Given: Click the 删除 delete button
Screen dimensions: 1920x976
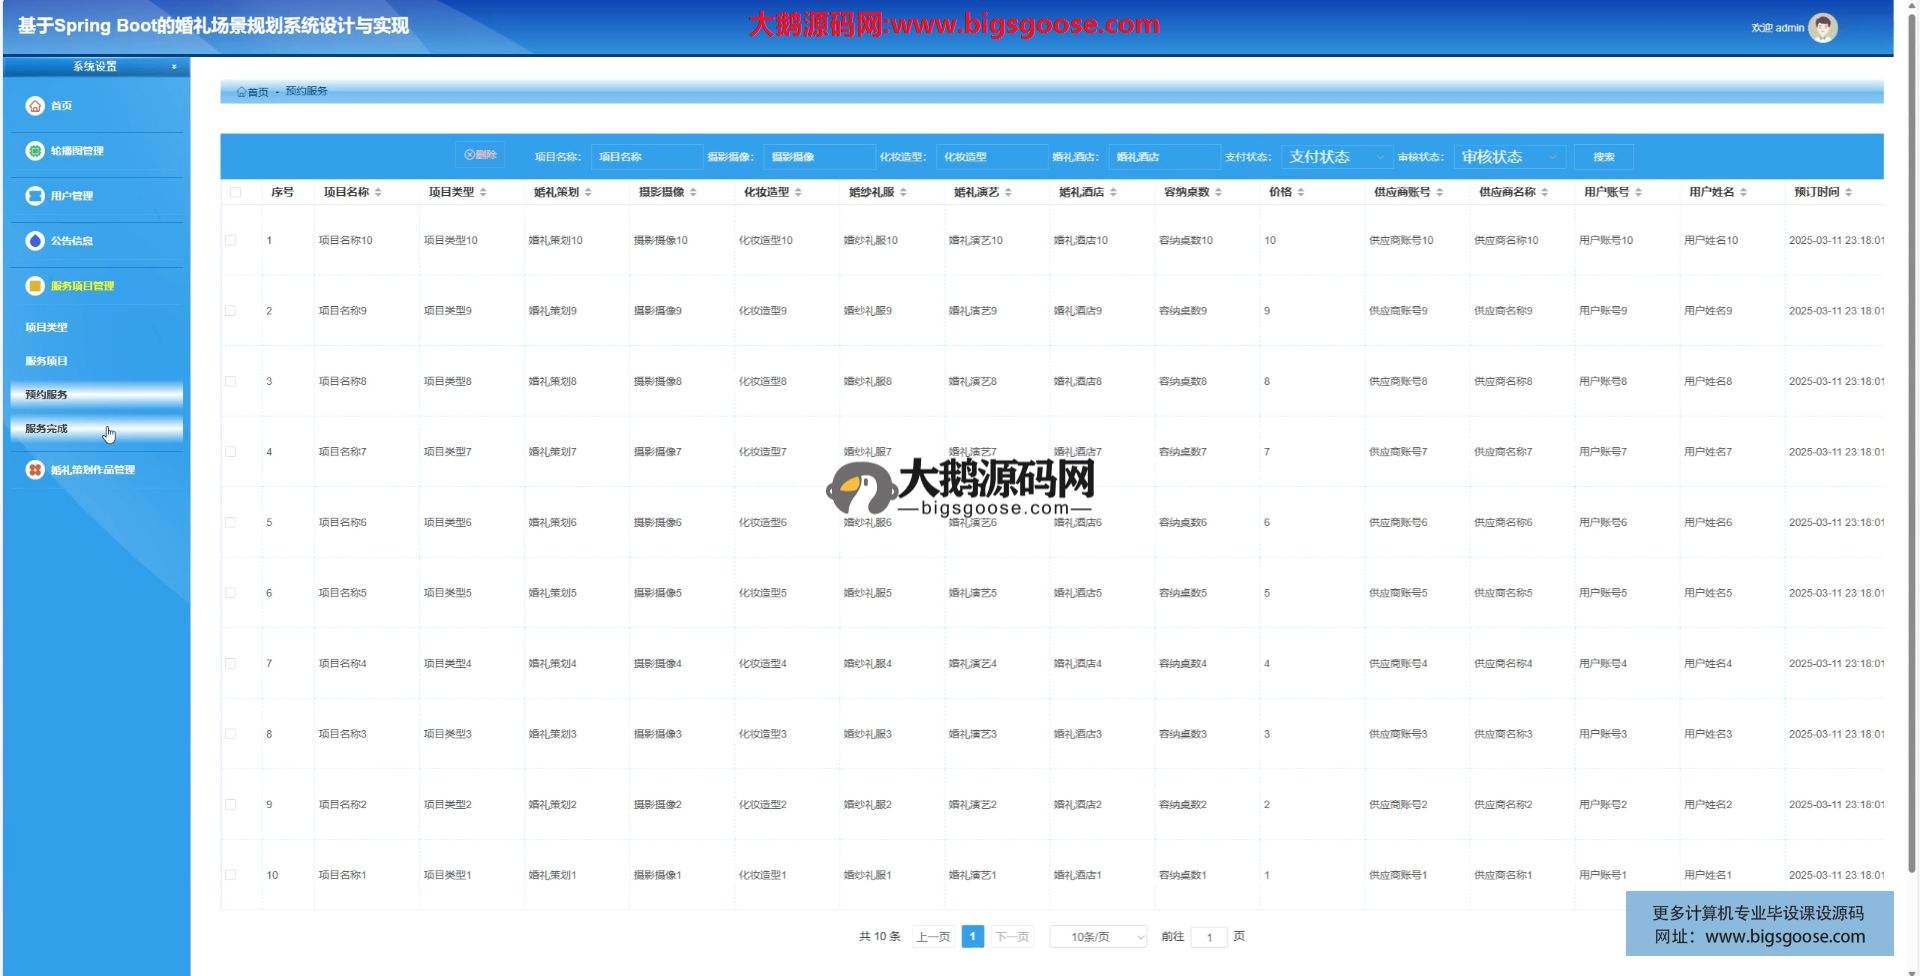Looking at the screenshot, I should (480, 155).
